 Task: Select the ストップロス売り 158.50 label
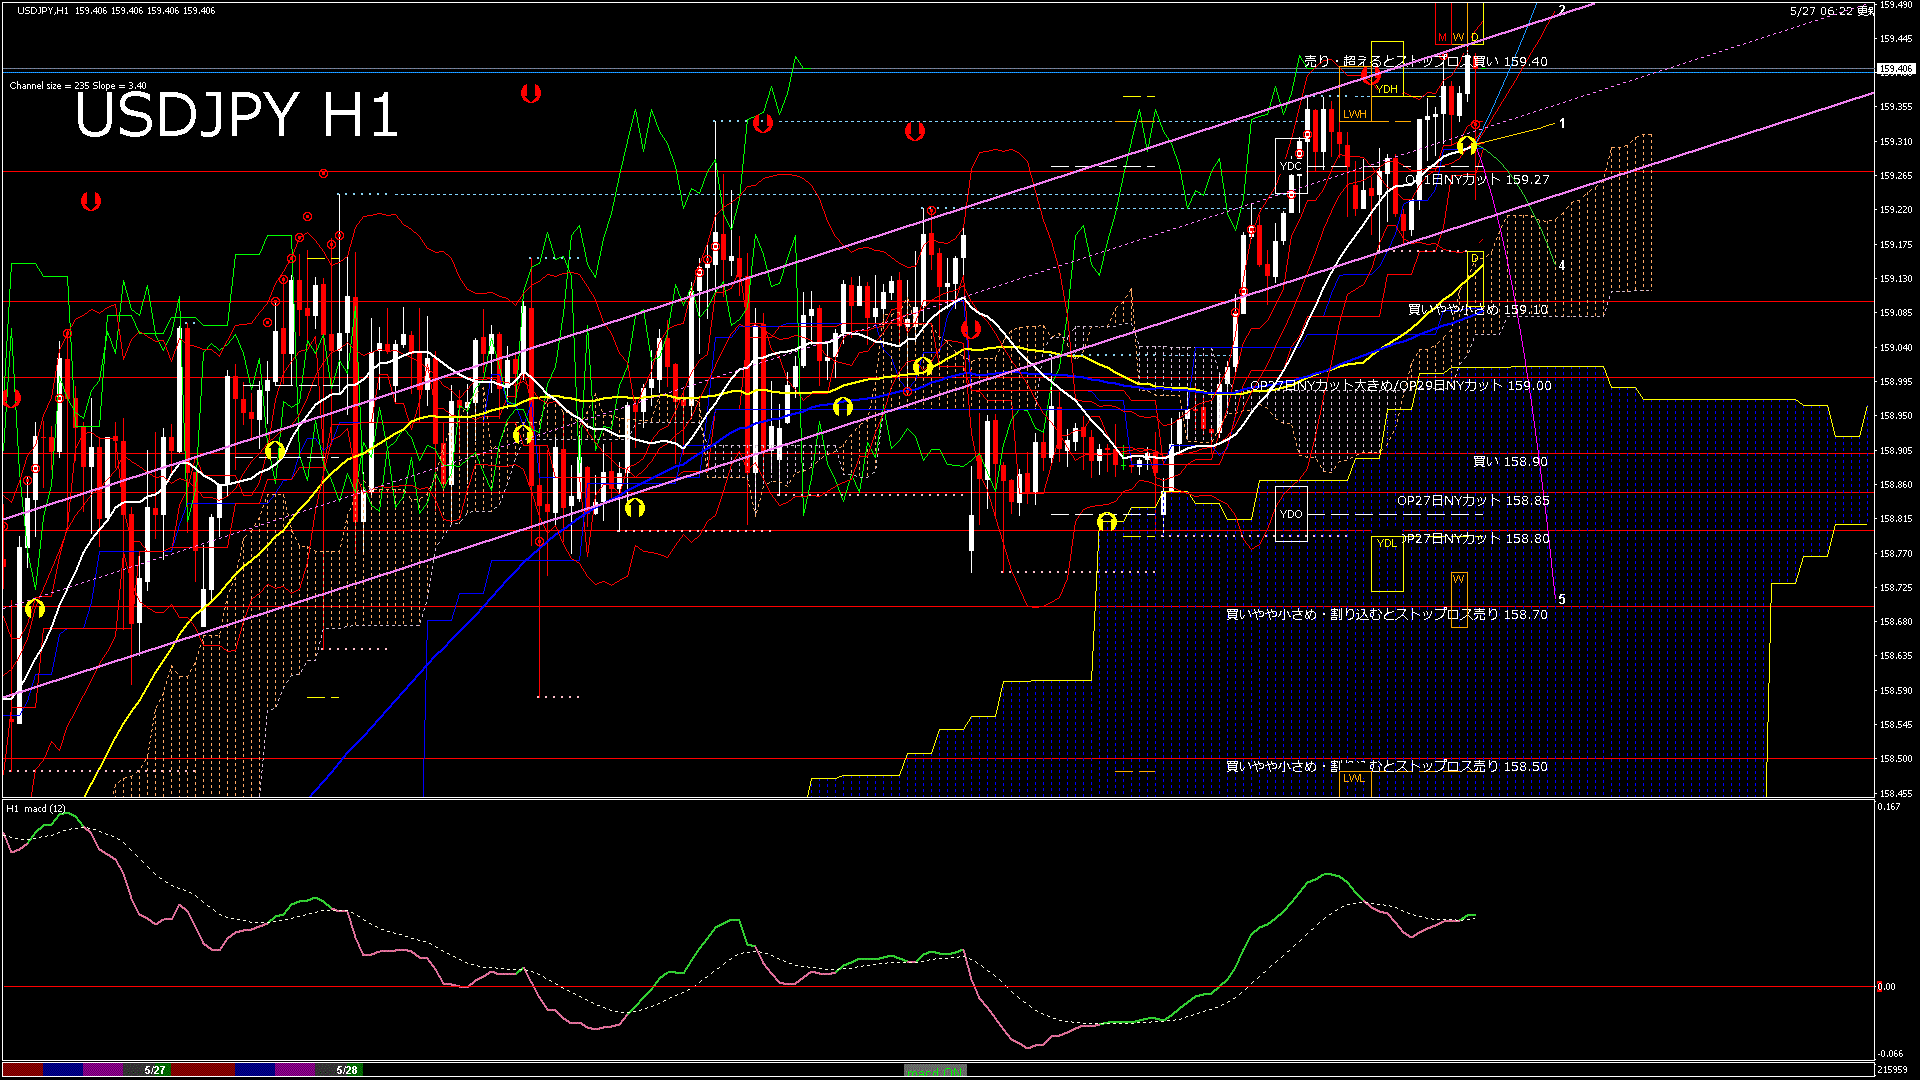[x=1472, y=767]
